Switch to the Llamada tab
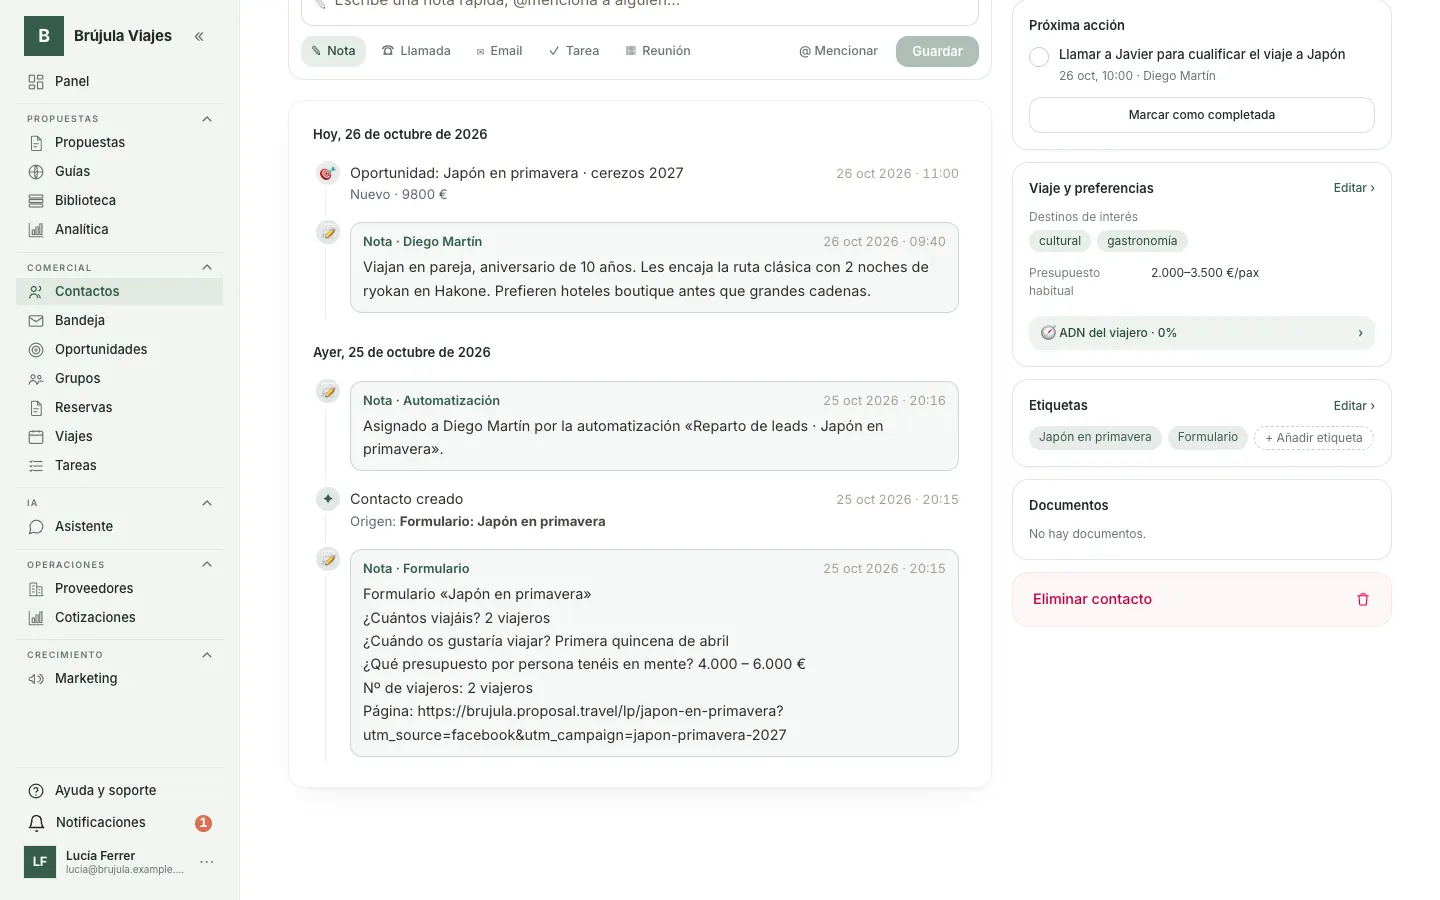 pyautogui.click(x=416, y=51)
